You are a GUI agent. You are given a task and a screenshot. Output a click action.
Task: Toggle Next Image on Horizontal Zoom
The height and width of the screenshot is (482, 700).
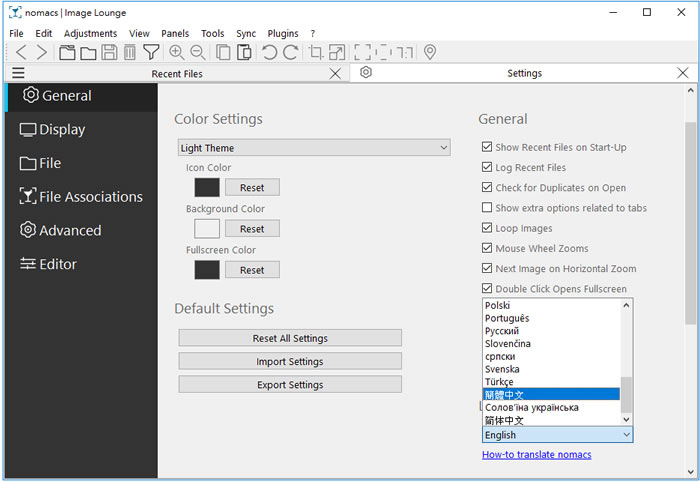[x=487, y=268]
